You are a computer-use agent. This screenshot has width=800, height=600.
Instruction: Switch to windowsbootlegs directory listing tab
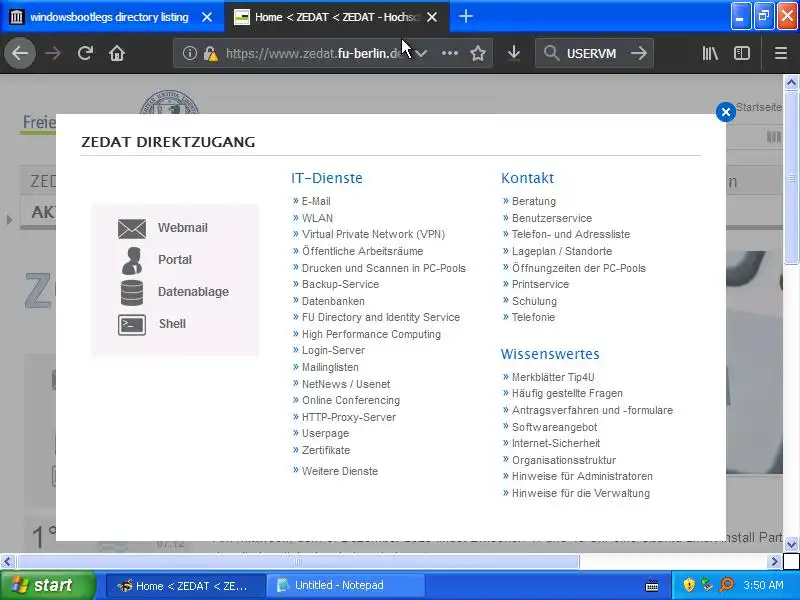click(x=111, y=17)
